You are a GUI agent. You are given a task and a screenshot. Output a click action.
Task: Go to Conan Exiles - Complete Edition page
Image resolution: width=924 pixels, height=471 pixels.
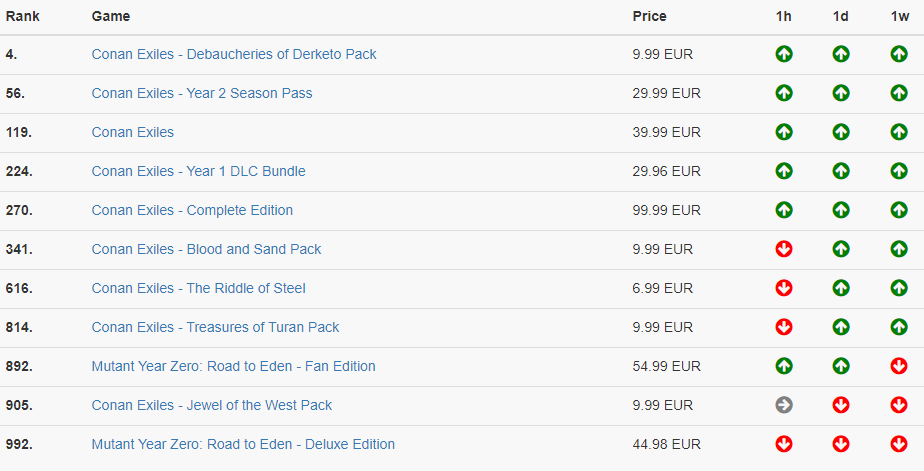point(192,210)
